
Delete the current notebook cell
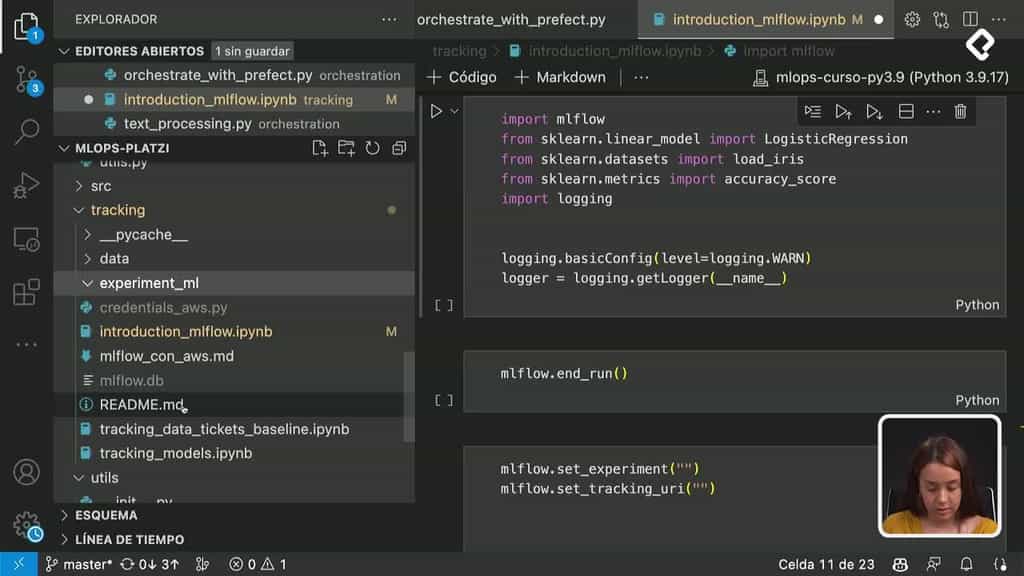point(960,111)
